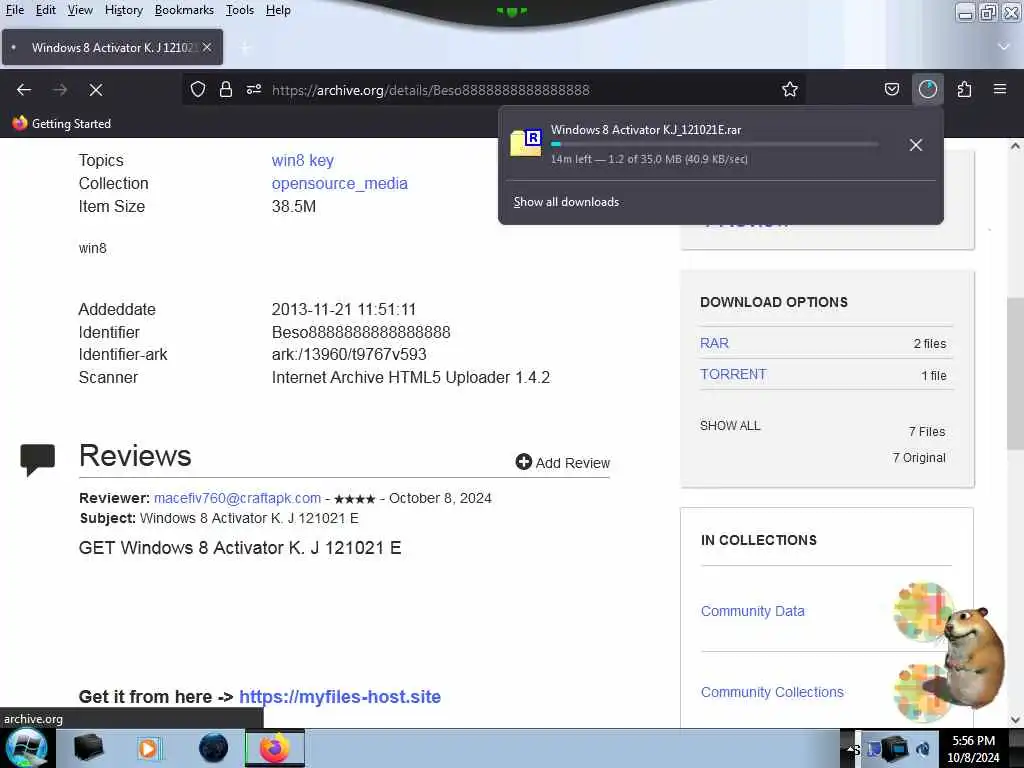Select the Windows 8 Activator browser tab
The height and width of the screenshot is (768, 1024).
(x=112, y=47)
